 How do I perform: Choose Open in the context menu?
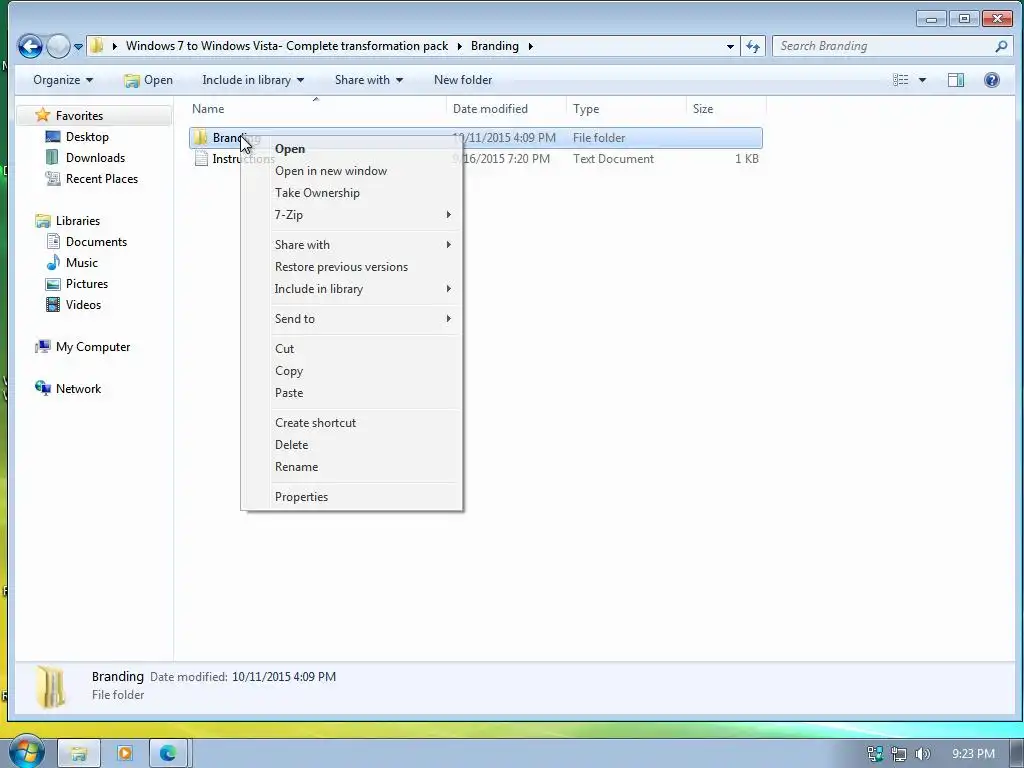coord(352,149)
